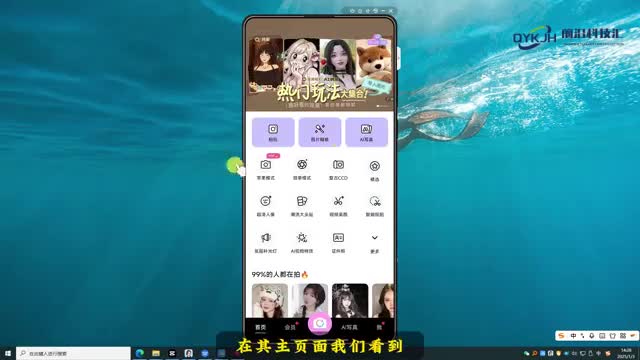Open the smiley-face 超清人像 icon

point(266,201)
